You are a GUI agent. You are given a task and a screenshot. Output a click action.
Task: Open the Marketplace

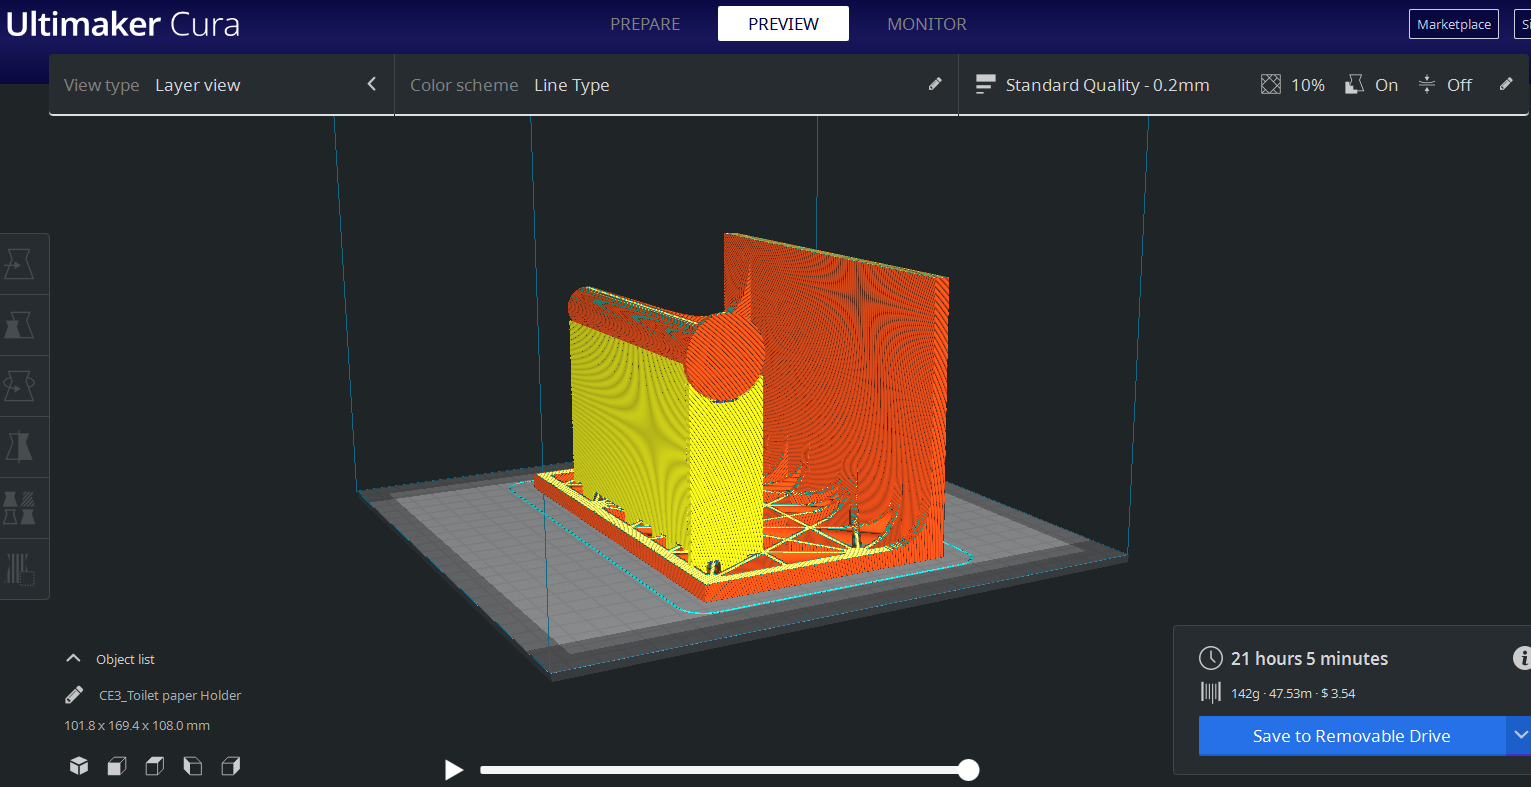[1454, 24]
